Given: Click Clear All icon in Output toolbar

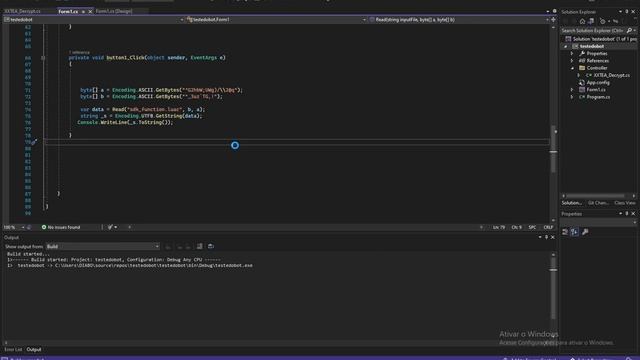Looking at the screenshot, I should pos(199,247).
